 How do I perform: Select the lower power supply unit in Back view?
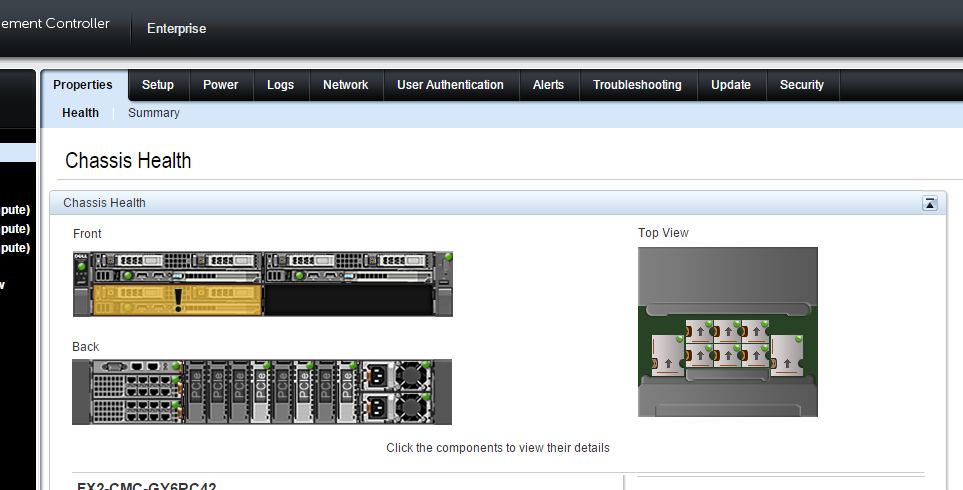coord(397,408)
